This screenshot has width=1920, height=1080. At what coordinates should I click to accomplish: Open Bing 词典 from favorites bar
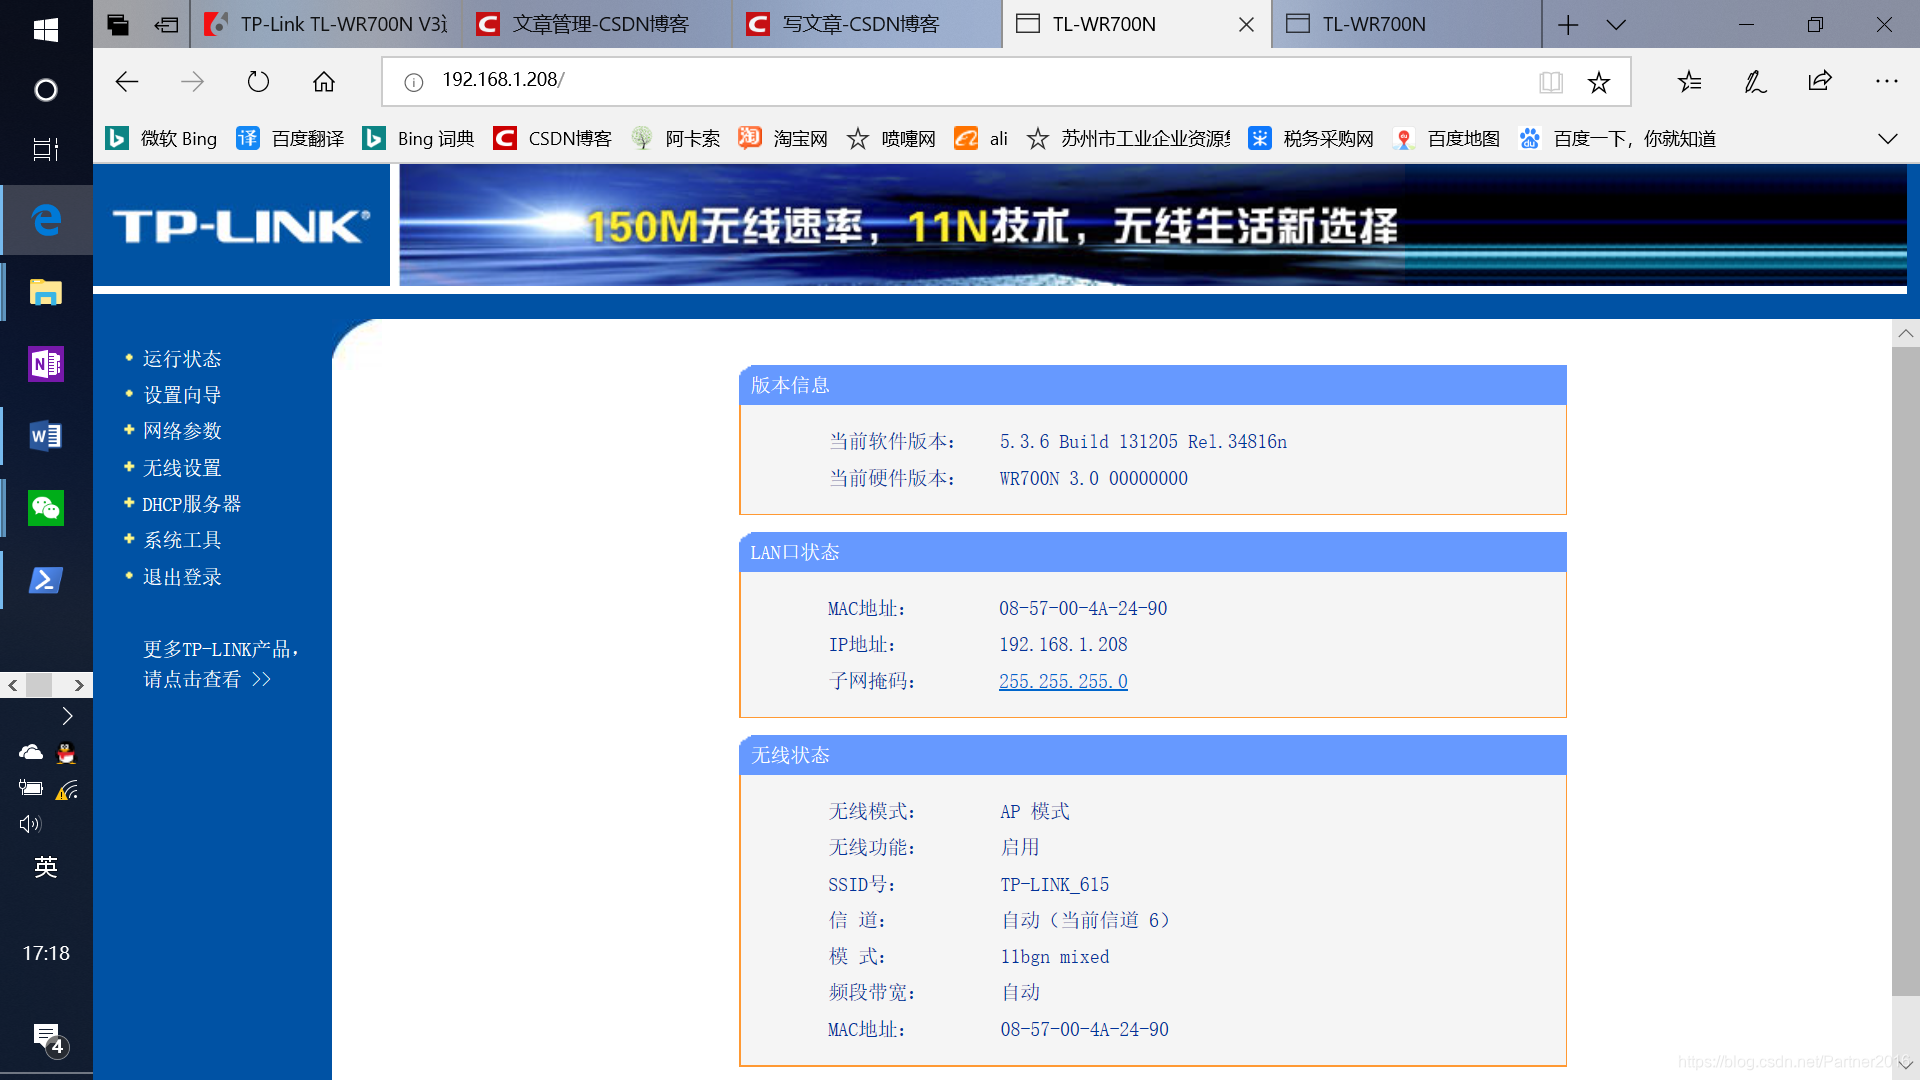click(x=436, y=138)
